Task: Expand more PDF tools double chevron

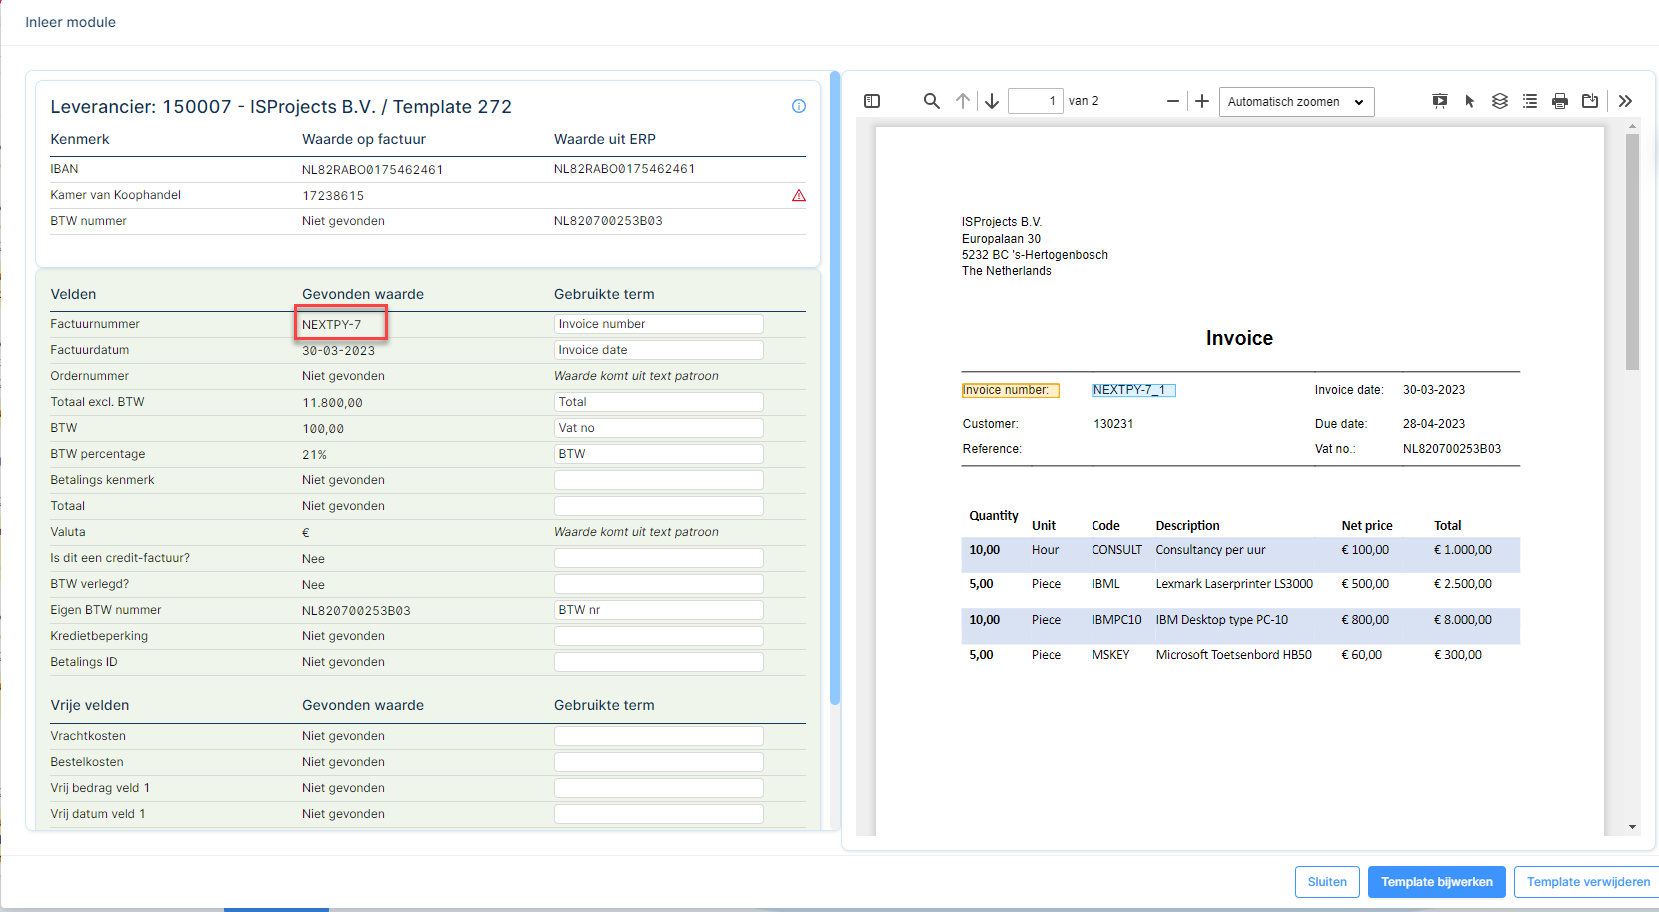Action: click(x=1625, y=101)
